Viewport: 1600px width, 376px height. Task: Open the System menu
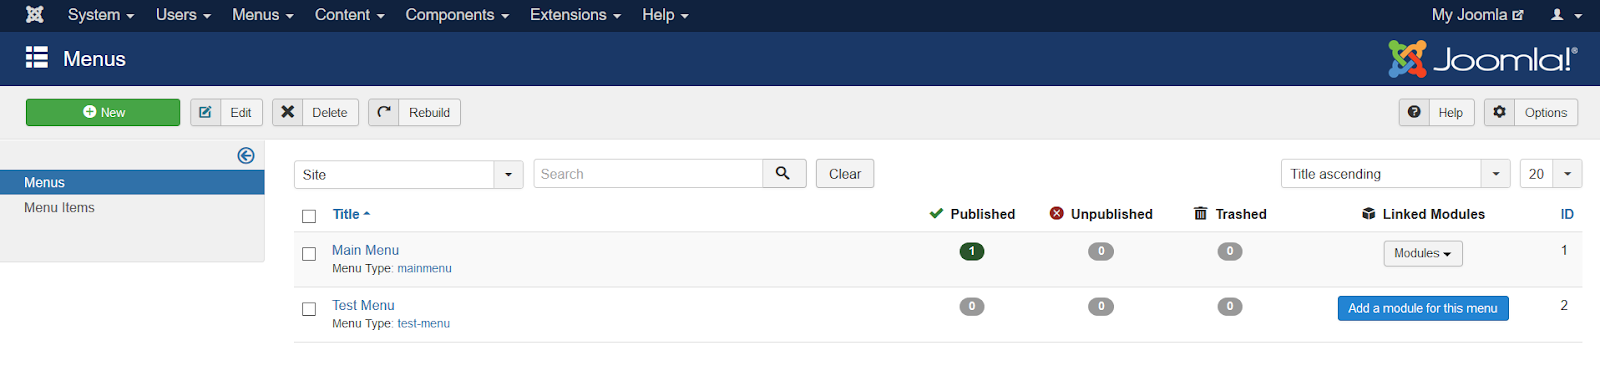pos(100,15)
